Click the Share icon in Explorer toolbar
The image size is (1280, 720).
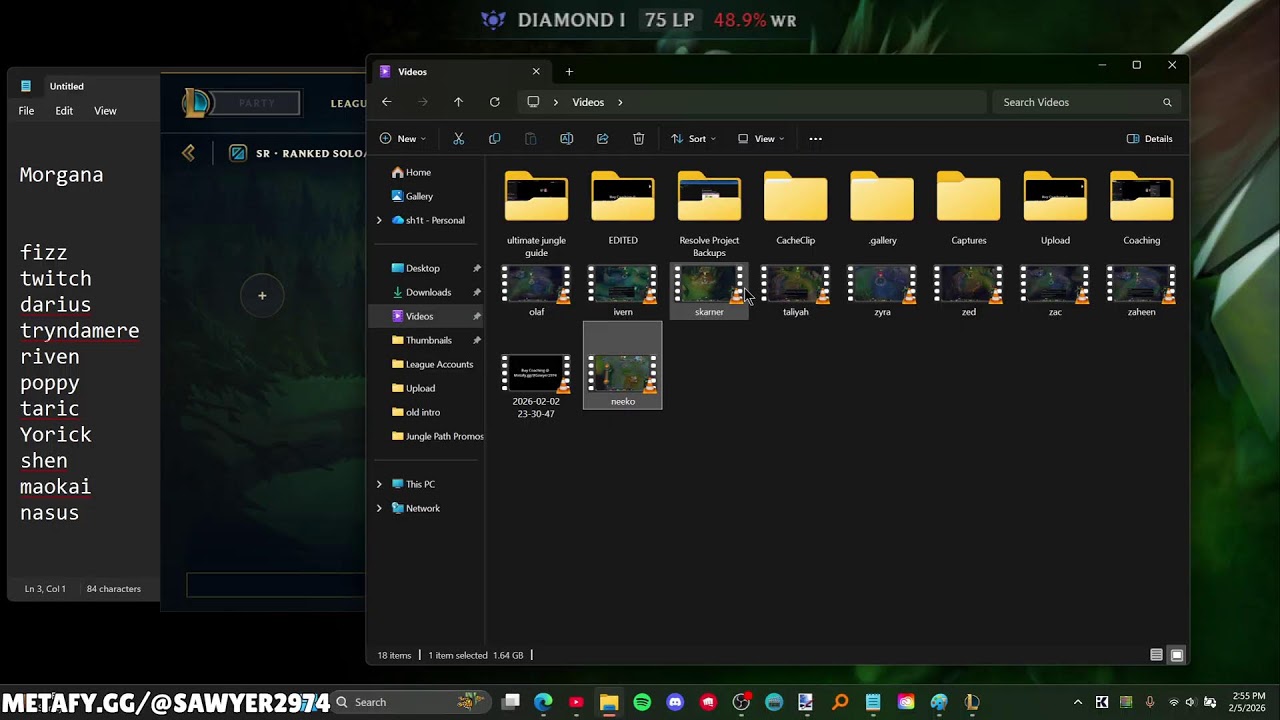(603, 139)
